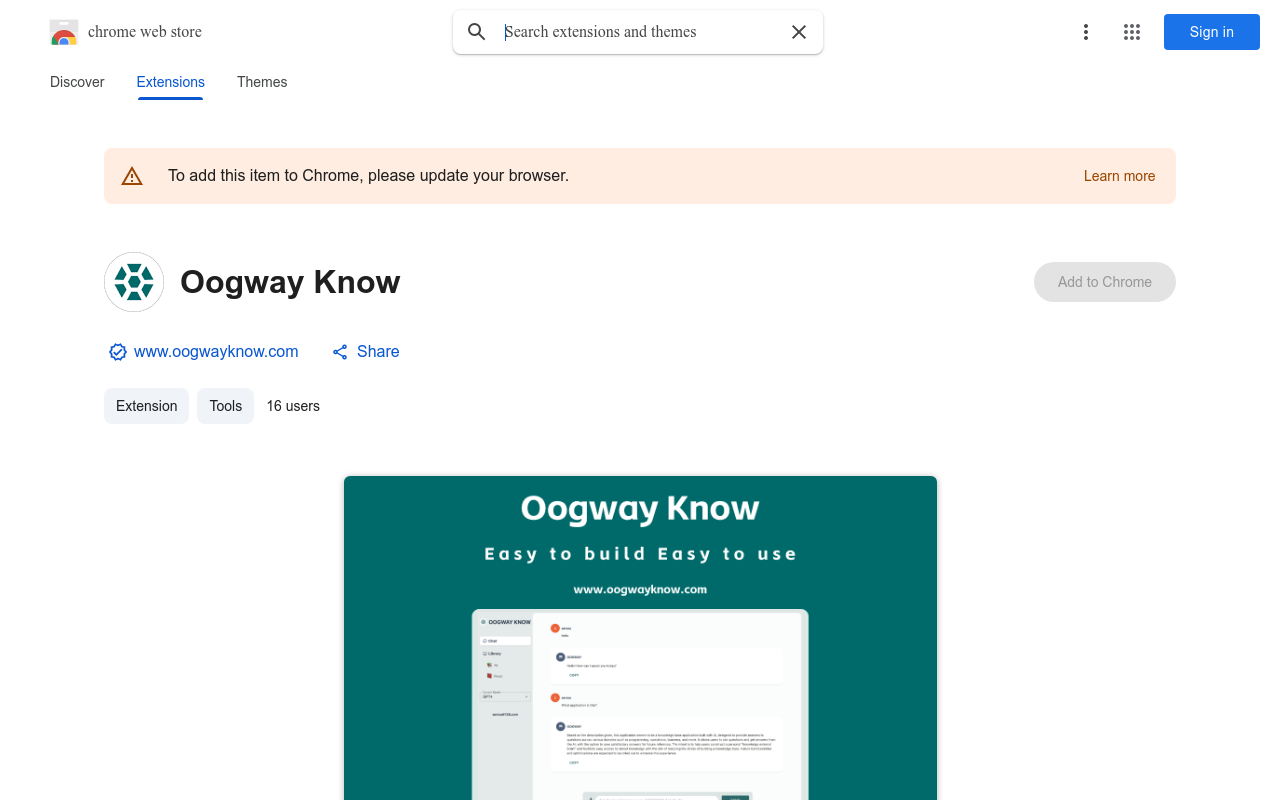The width and height of the screenshot is (1280, 800).
Task: Switch to the Discover tab
Action: pos(77,82)
